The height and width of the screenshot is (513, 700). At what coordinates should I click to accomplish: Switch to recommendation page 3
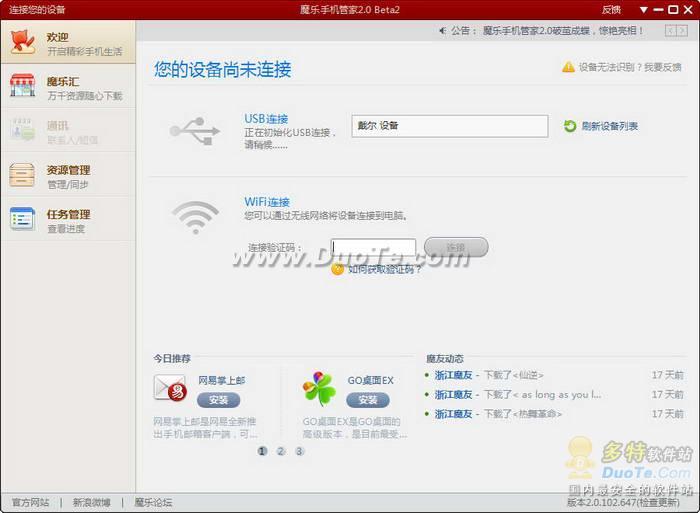click(x=299, y=451)
